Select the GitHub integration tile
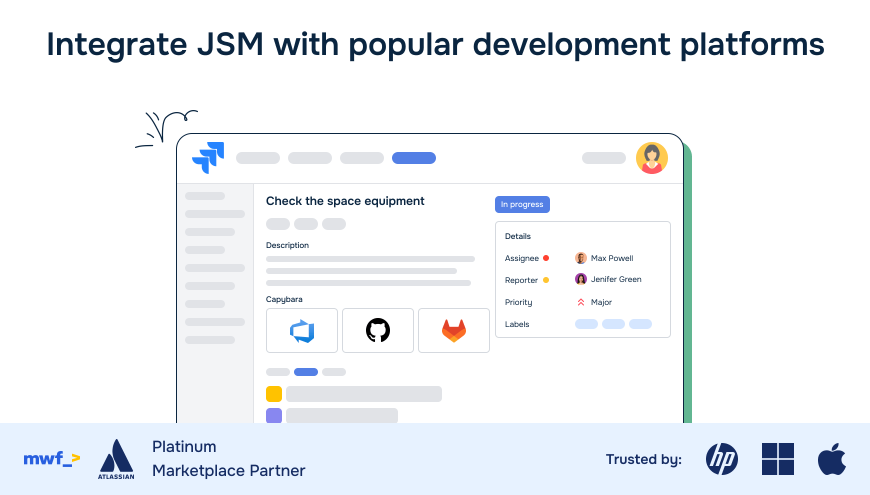The image size is (870, 495). 378,330
